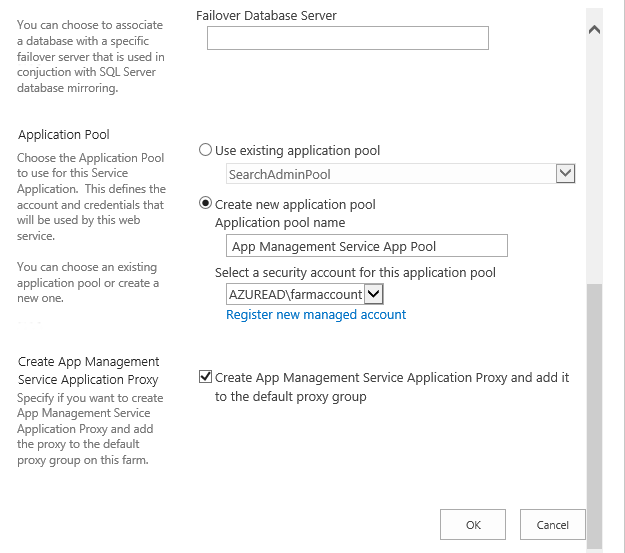
Task: Click the "Use existing application pool" label text
Action: click(297, 151)
